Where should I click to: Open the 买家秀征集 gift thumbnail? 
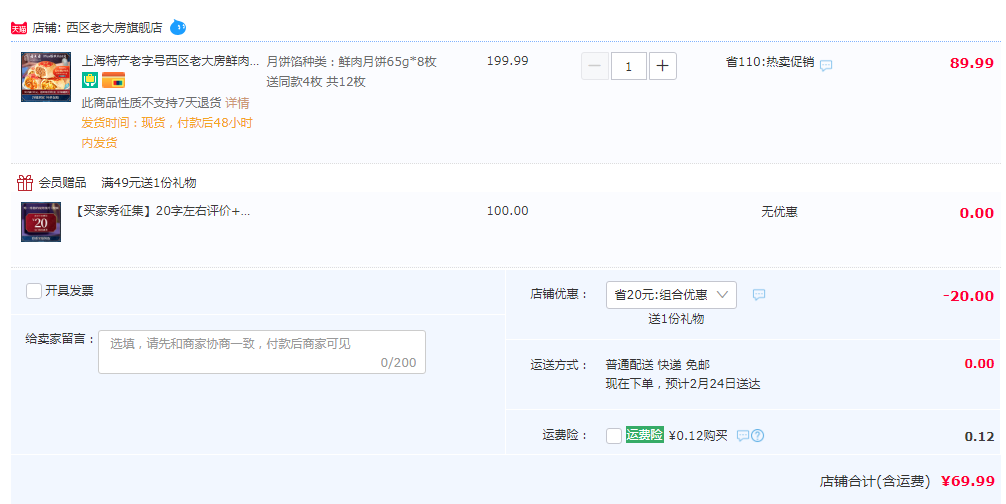point(41,222)
